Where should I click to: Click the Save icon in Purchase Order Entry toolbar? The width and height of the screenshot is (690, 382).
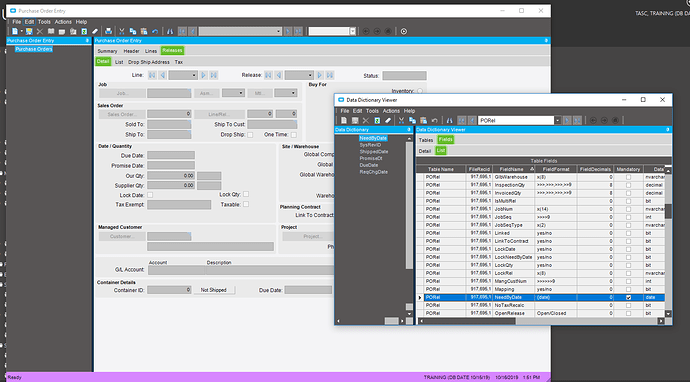[29, 31]
